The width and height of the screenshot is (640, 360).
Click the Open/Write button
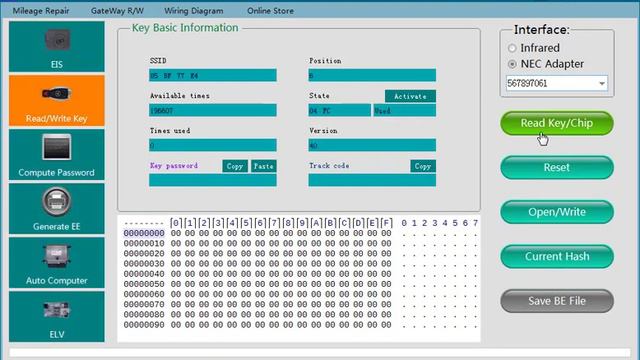(557, 212)
